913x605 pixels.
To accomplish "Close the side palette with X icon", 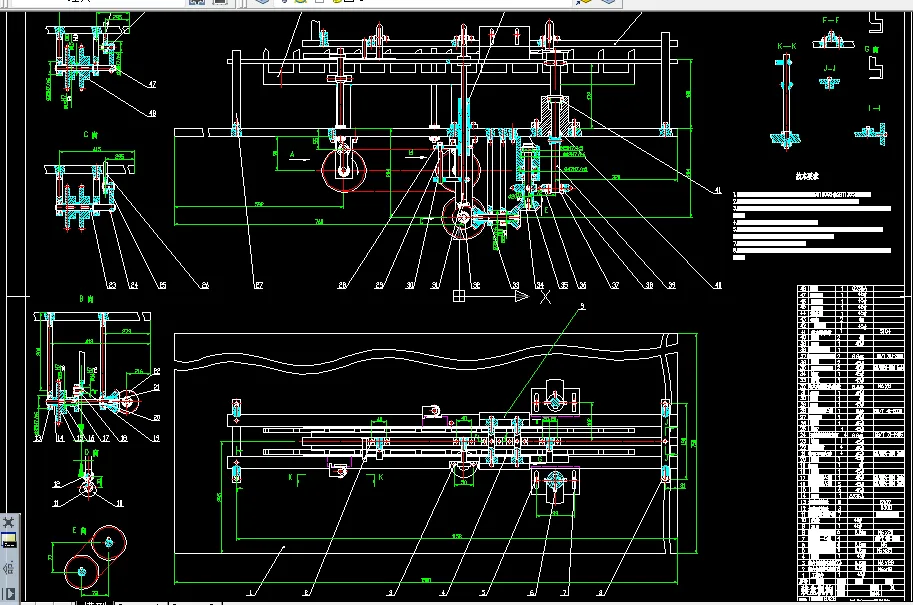I will click(x=9, y=522).
